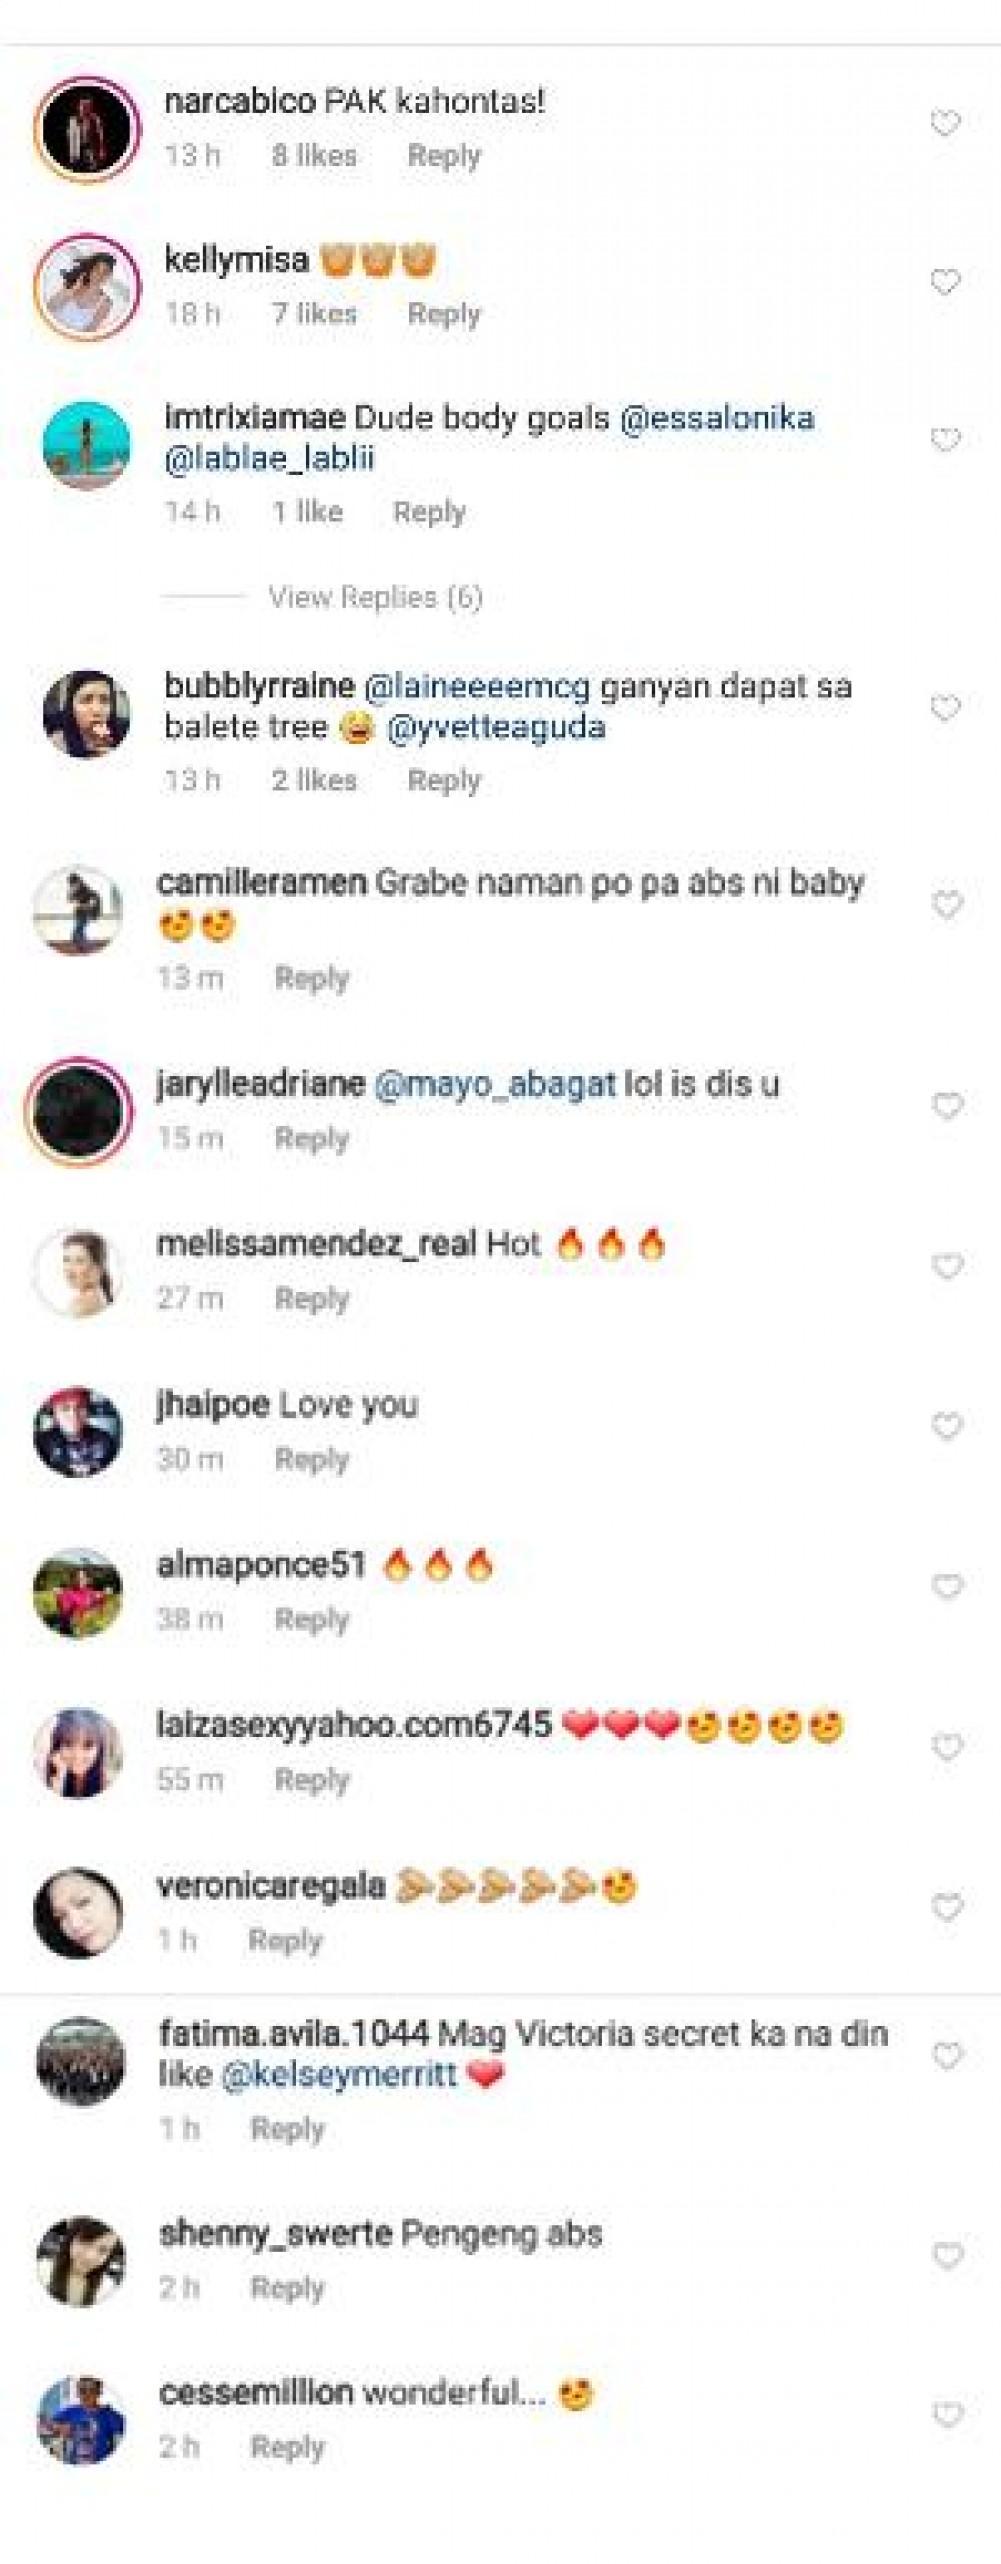
Task: View likes on kellymisa's comment
Action: tap(314, 314)
